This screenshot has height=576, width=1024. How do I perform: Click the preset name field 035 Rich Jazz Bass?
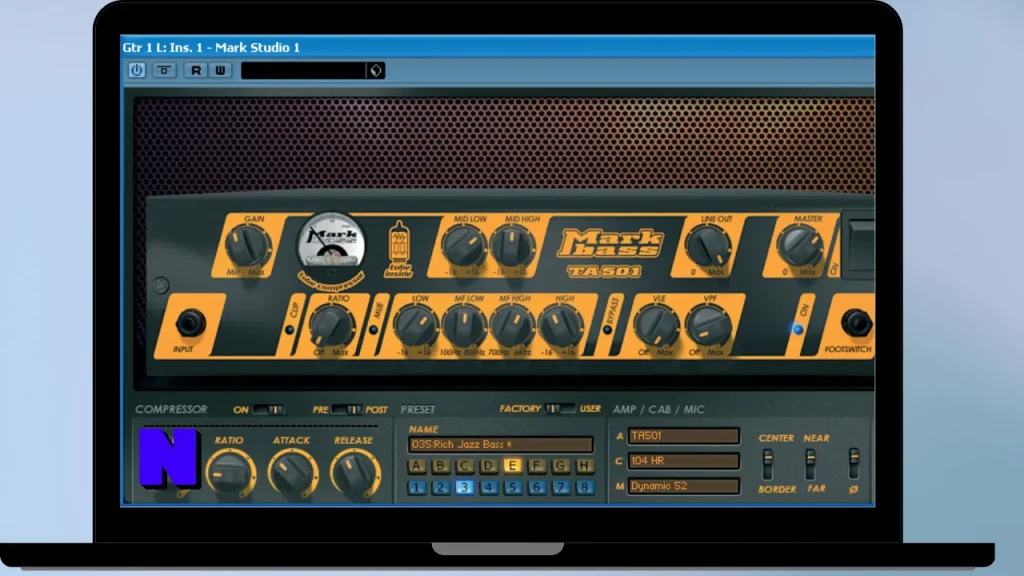pyautogui.click(x=501, y=445)
